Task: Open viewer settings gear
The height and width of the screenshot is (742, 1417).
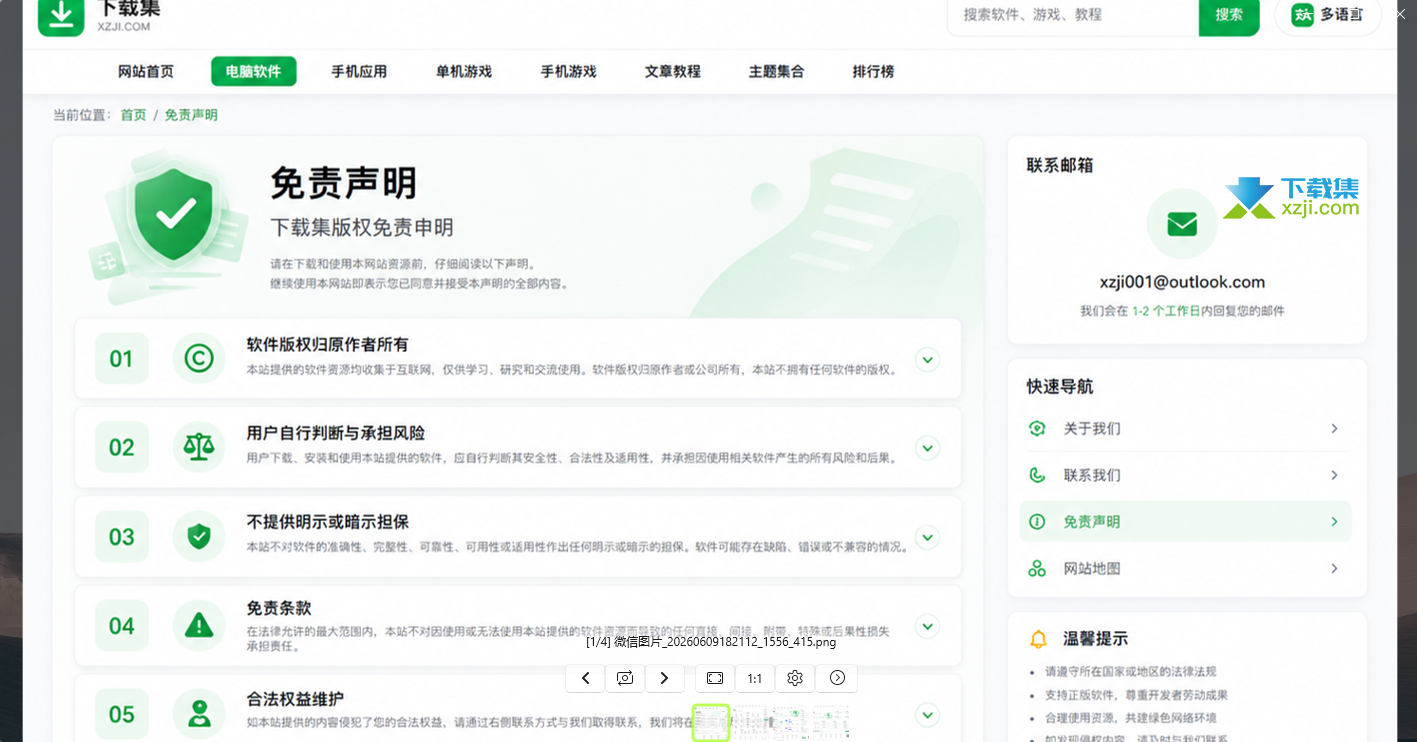Action: pyautogui.click(x=795, y=678)
